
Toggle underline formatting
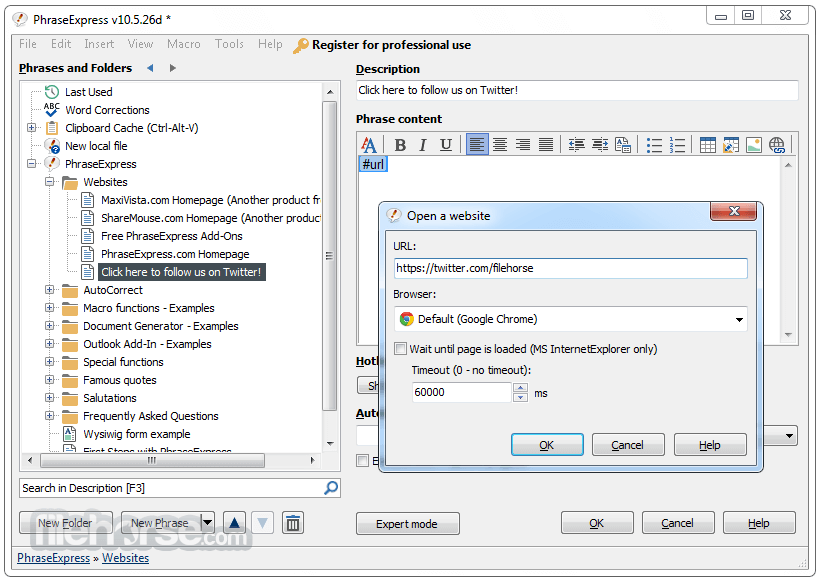(x=446, y=145)
